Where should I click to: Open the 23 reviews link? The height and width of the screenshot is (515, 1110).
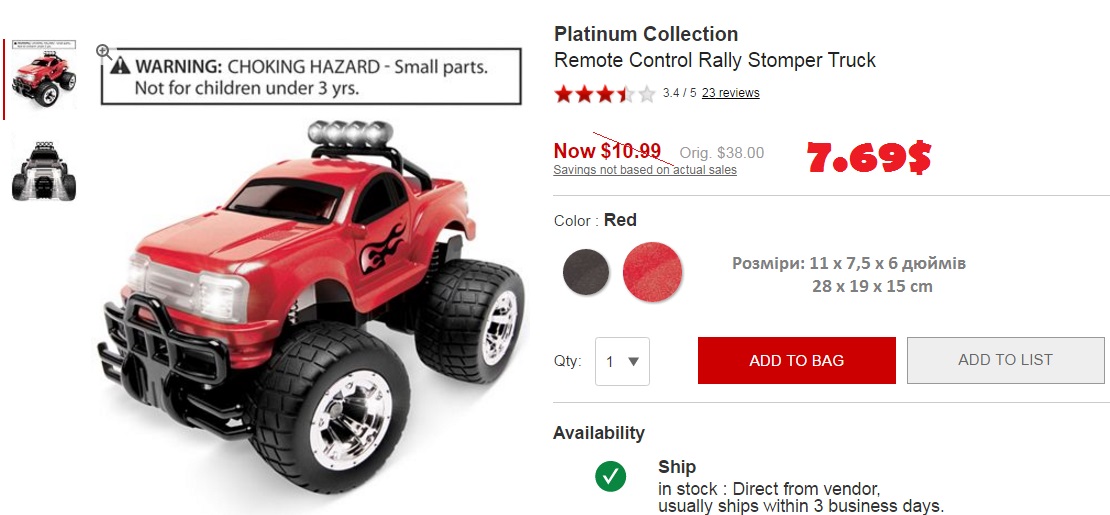[730, 93]
